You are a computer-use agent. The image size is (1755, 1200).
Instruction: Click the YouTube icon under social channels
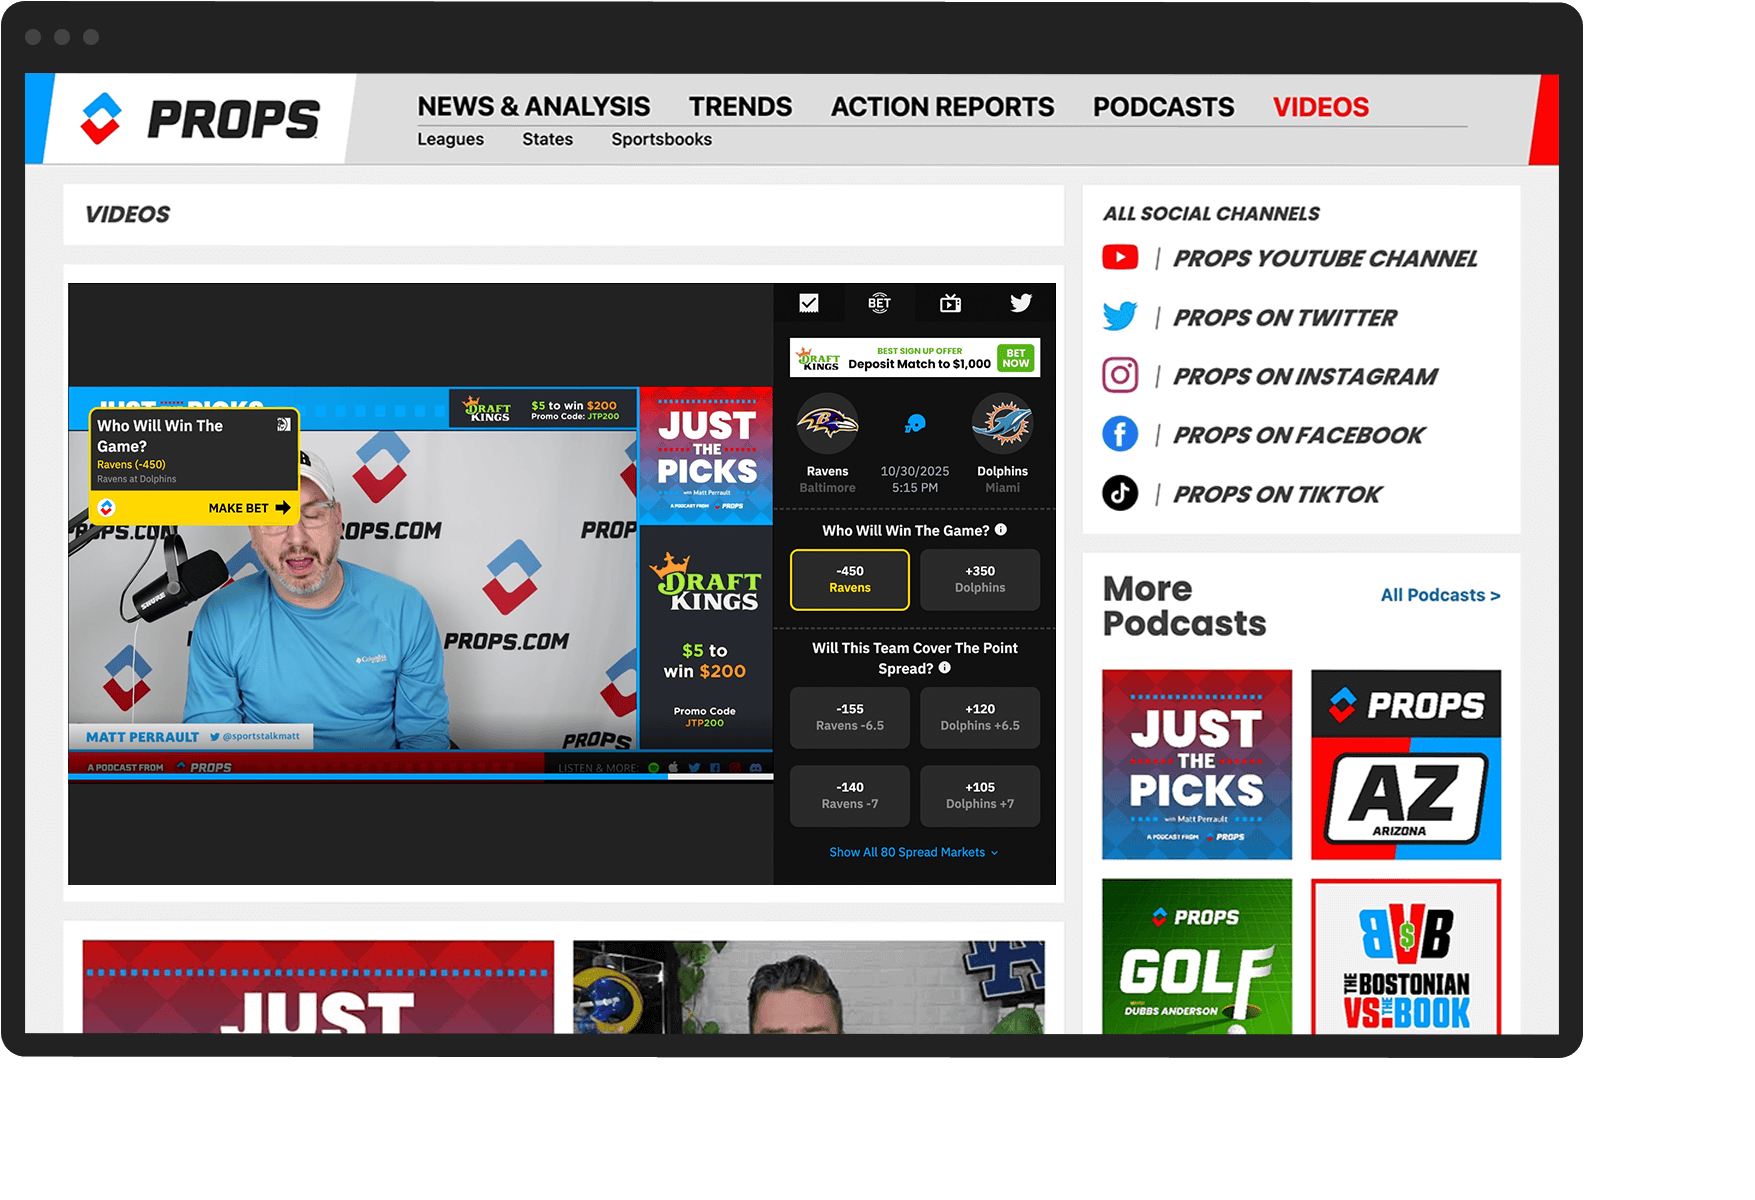pyautogui.click(x=1120, y=258)
